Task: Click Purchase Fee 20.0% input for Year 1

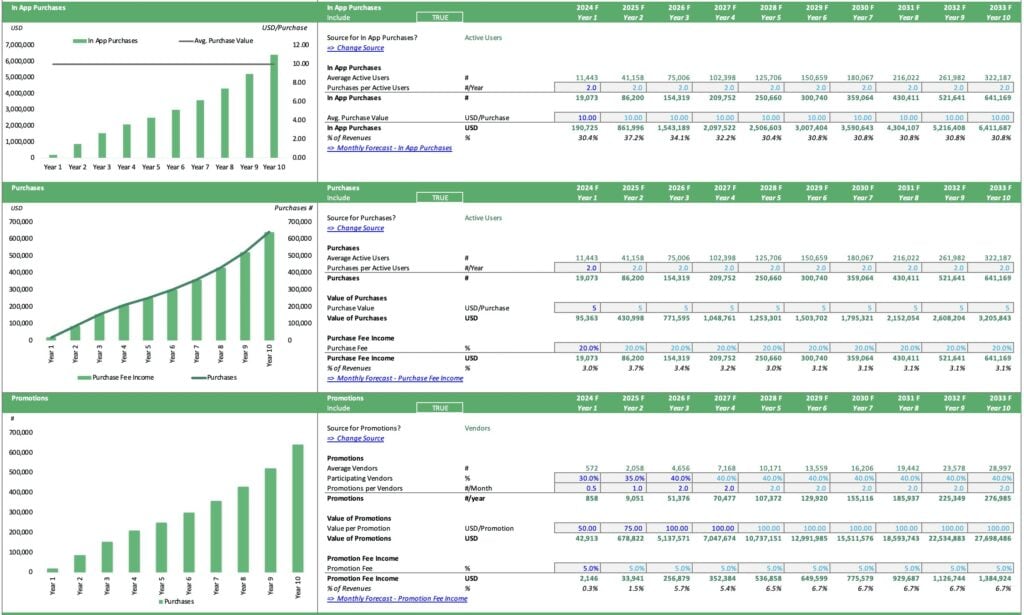Action: click(577, 348)
